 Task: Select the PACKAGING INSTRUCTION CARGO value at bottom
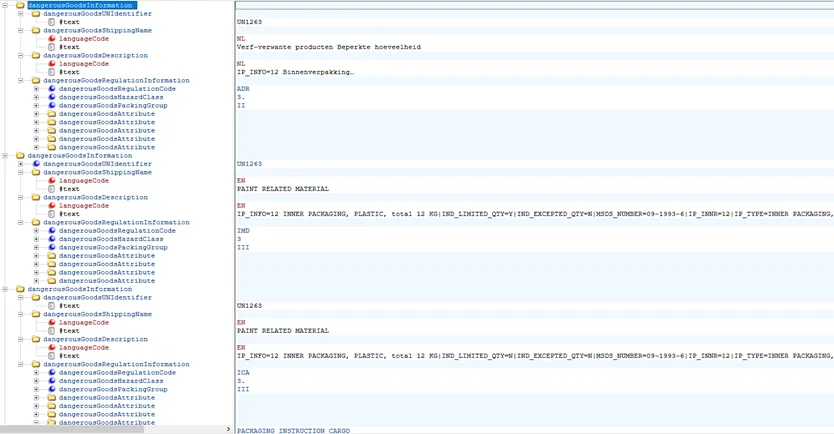pos(293,430)
